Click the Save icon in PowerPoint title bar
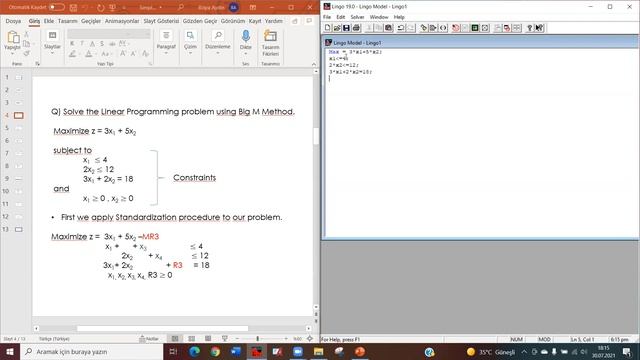 tap(73, 7)
